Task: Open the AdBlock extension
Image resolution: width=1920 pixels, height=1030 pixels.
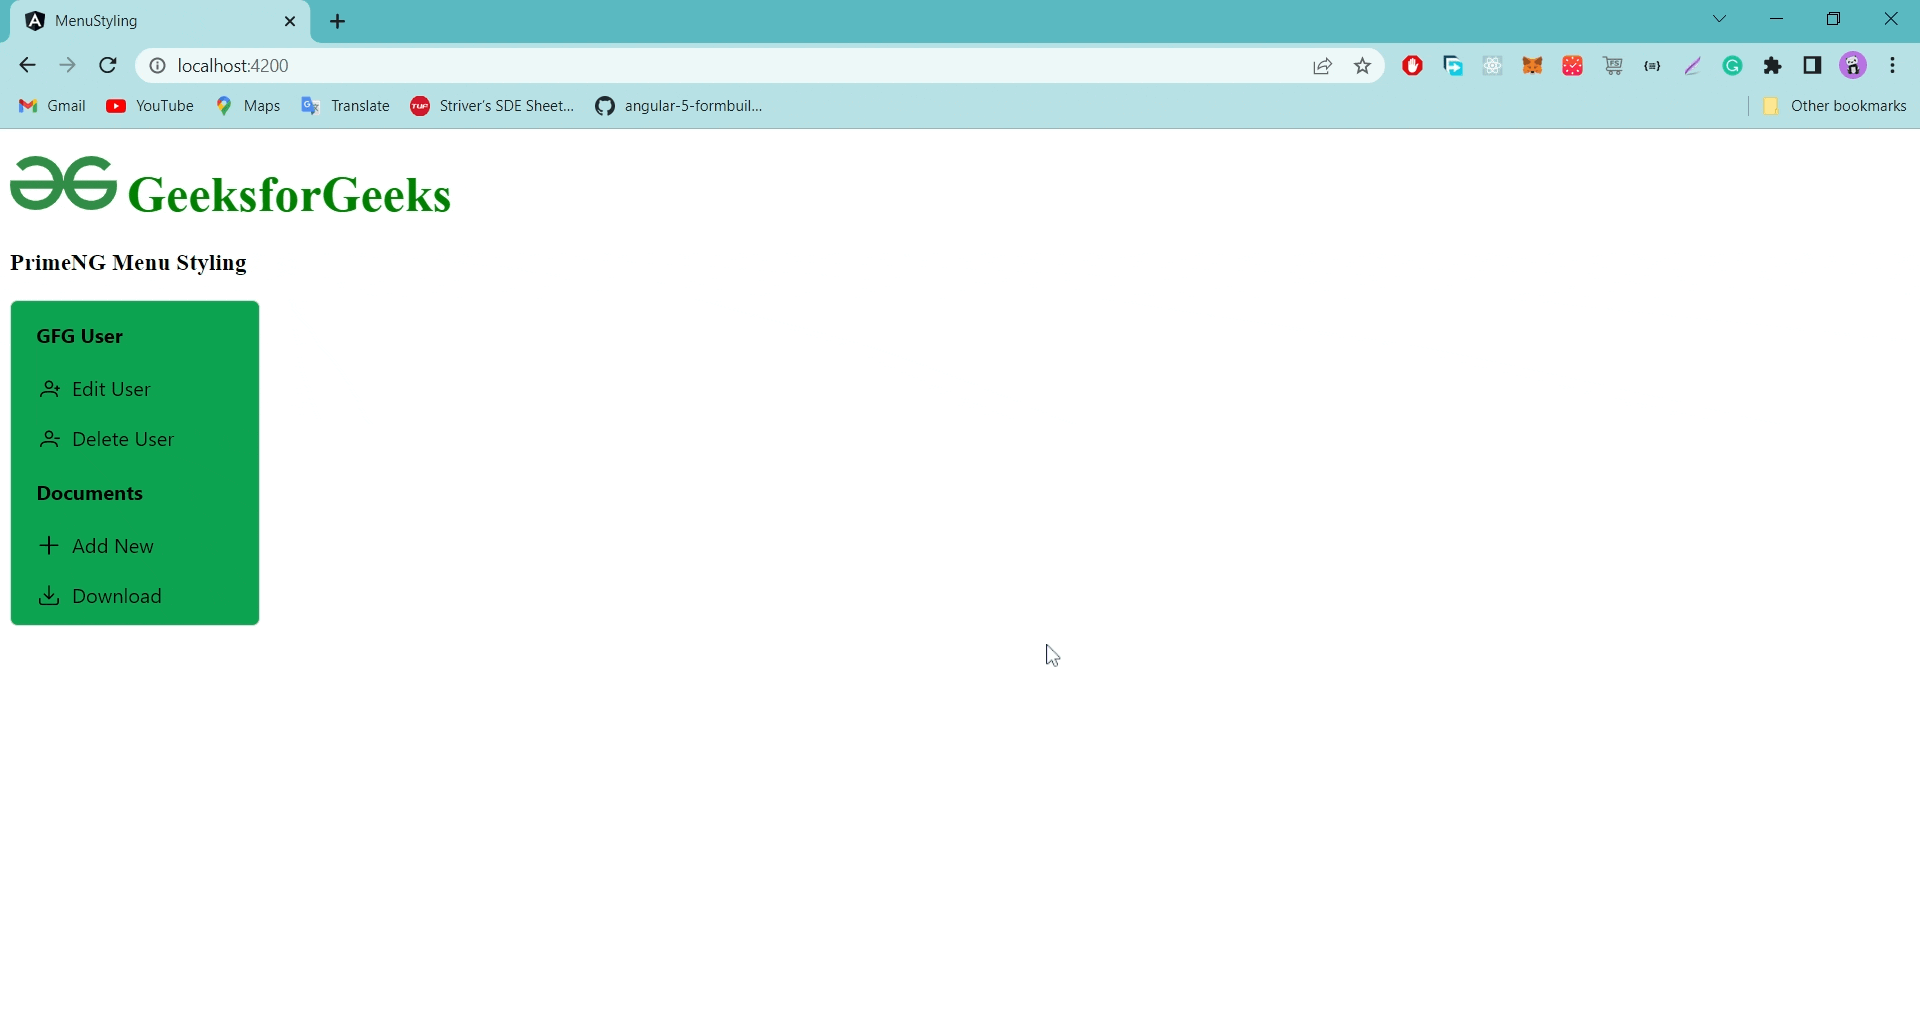Action: pyautogui.click(x=1412, y=65)
